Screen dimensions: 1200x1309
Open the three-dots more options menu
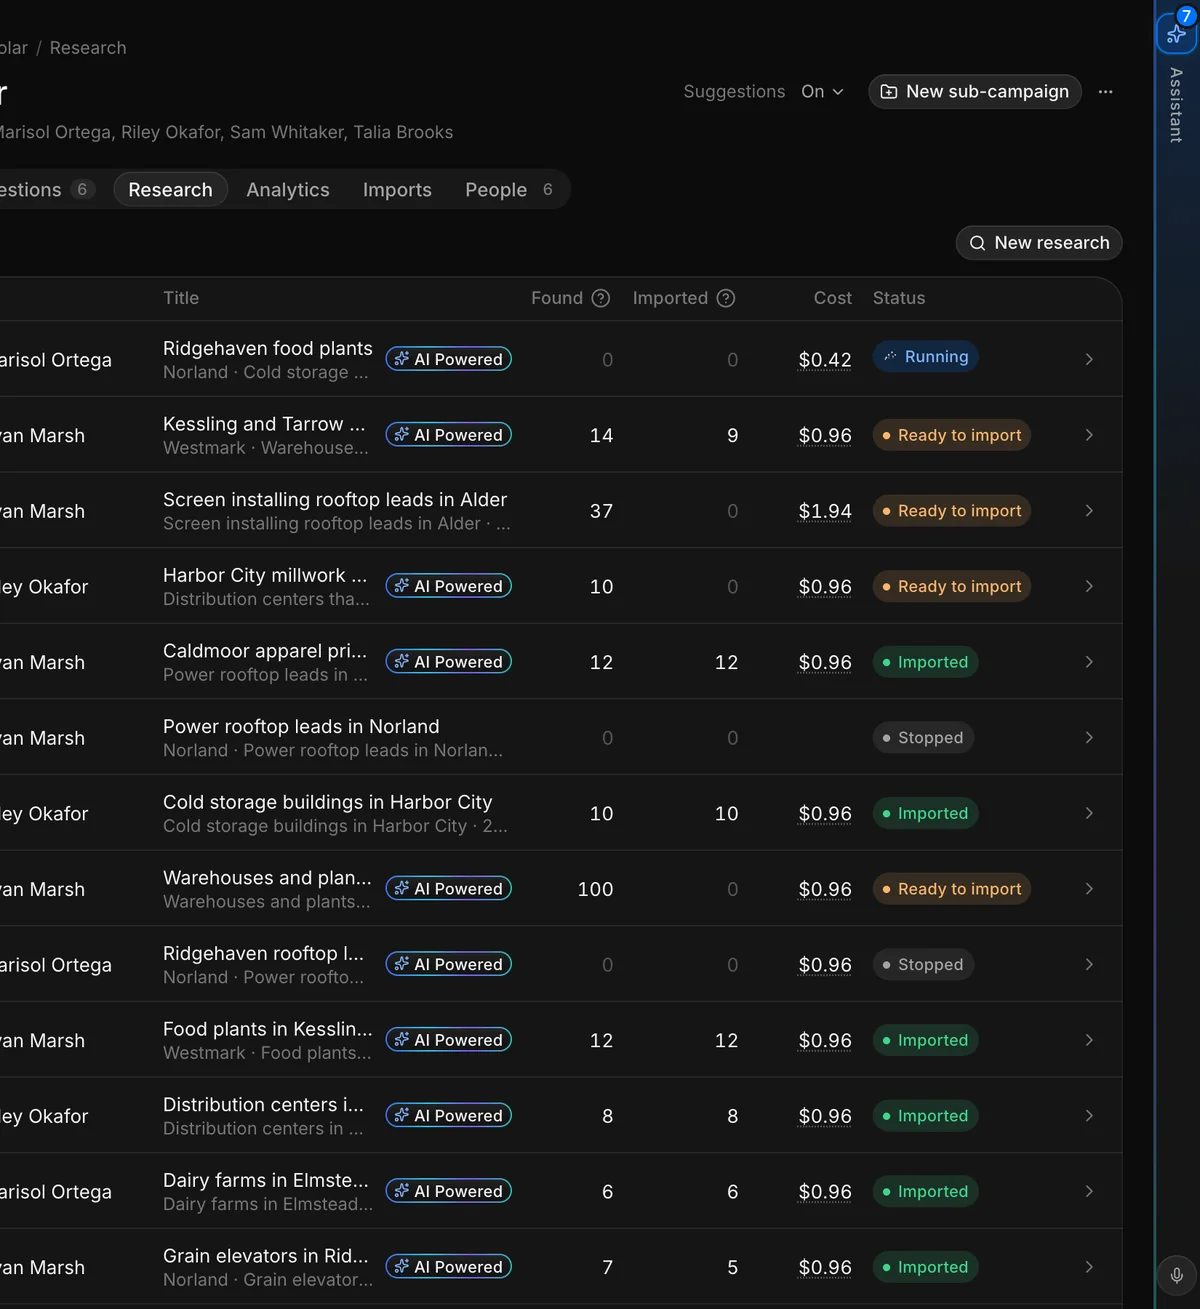tap(1105, 91)
